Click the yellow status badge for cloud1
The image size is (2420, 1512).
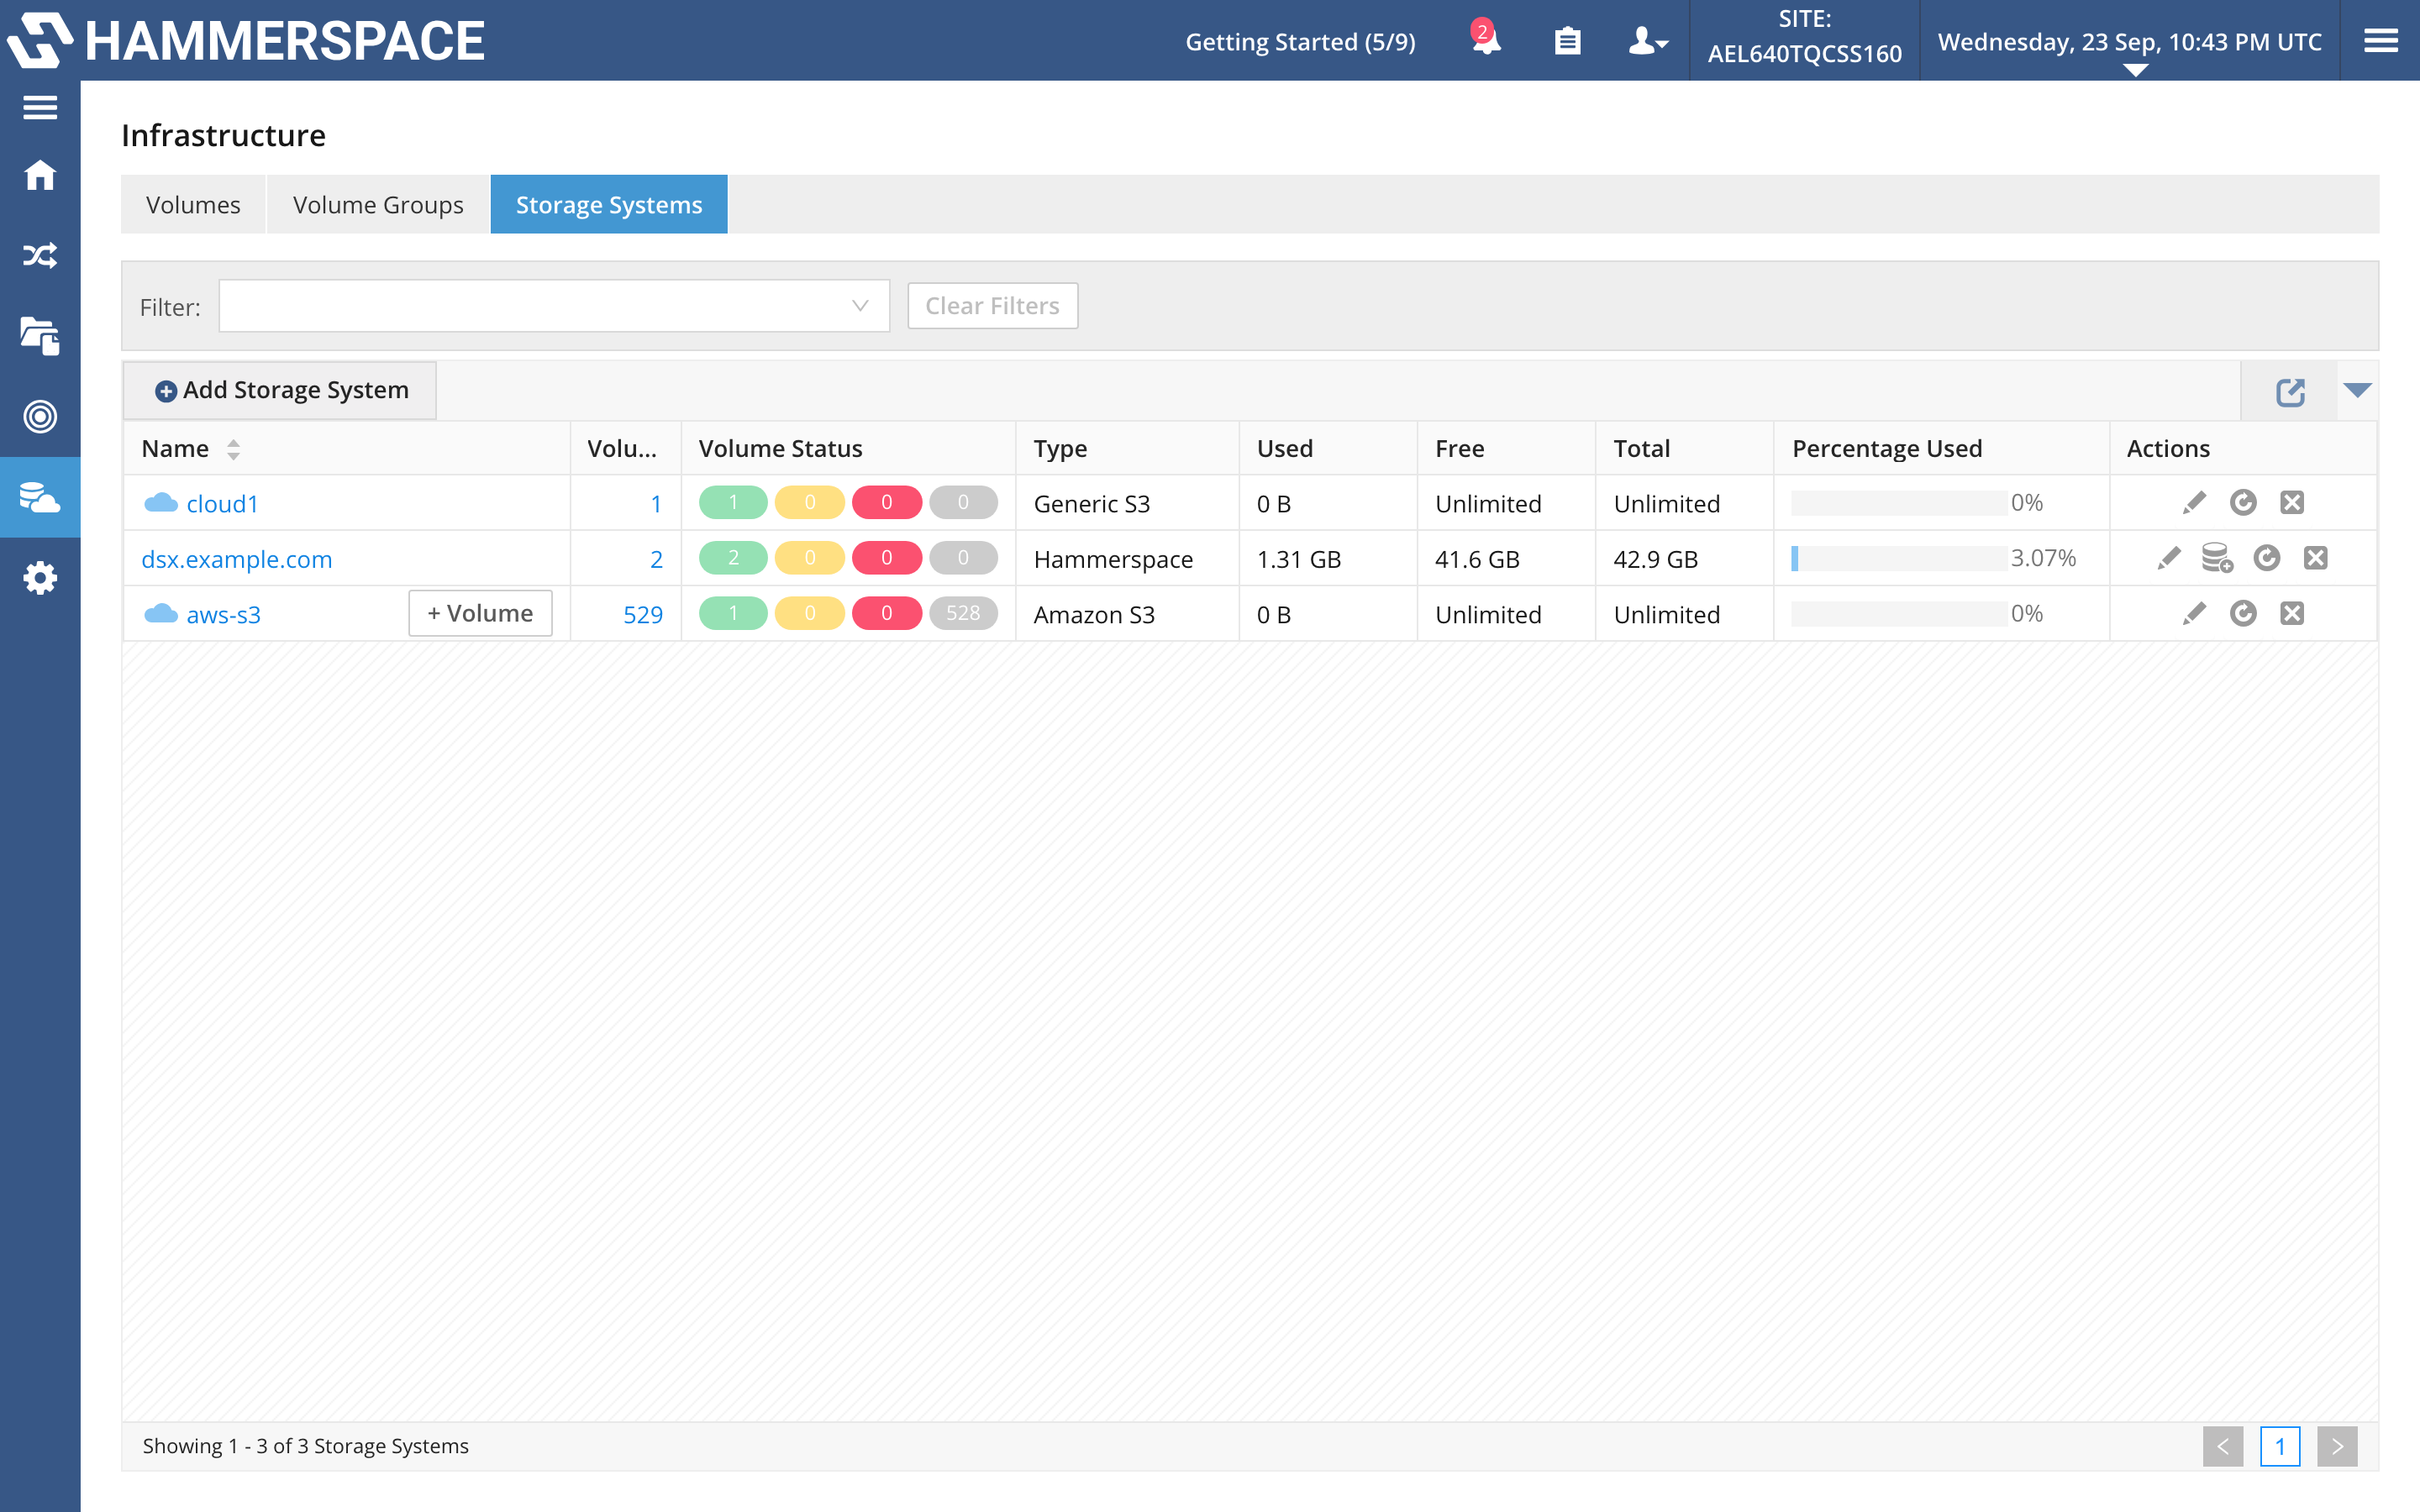point(810,502)
